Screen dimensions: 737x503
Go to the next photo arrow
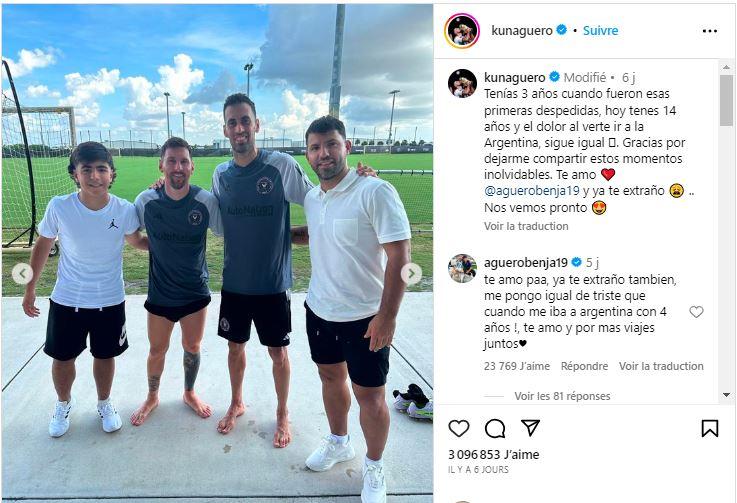[411, 273]
